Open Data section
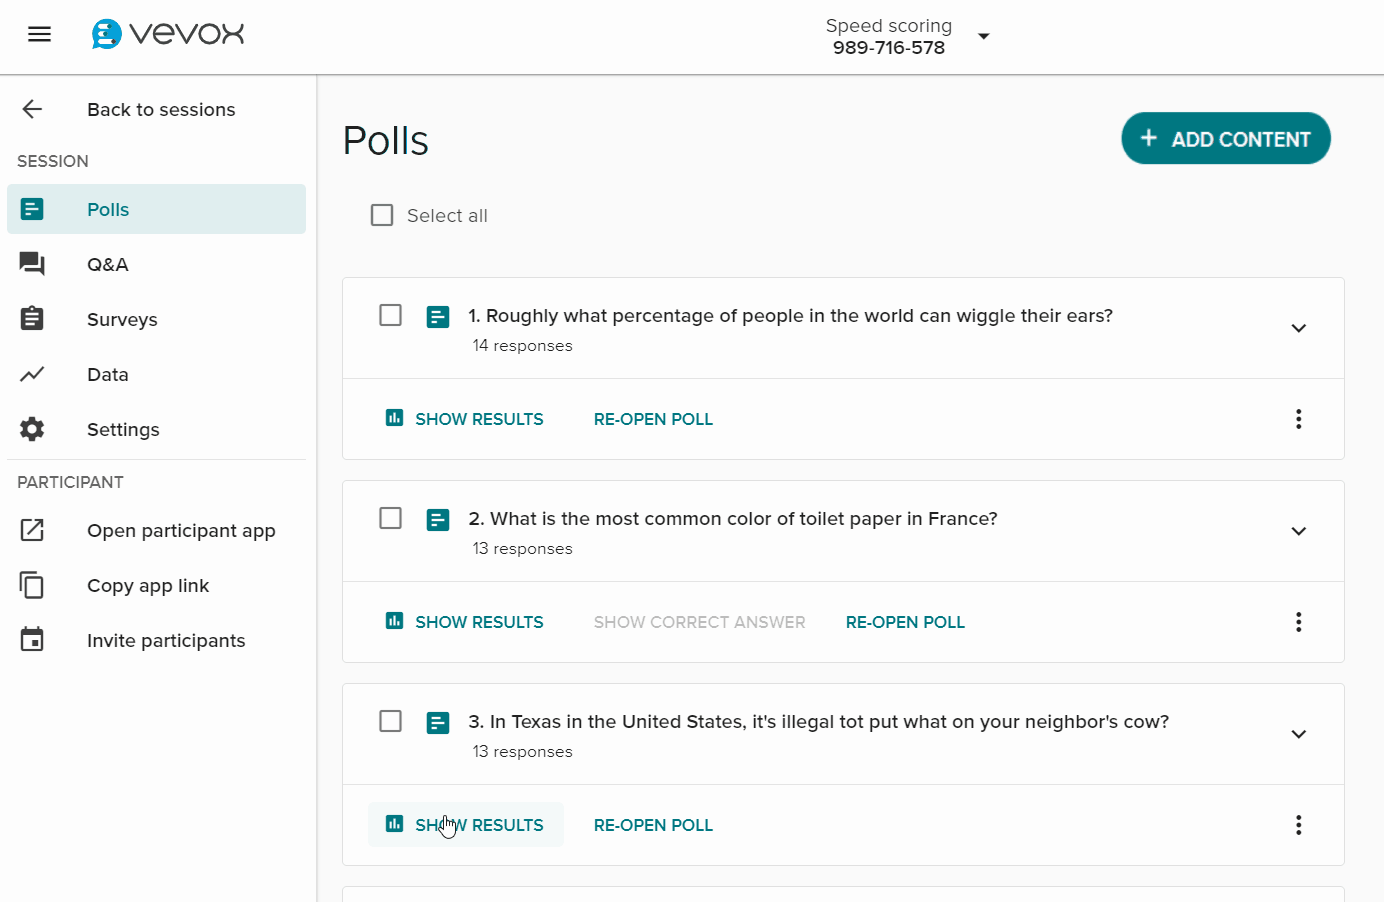The width and height of the screenshot is (1384, 902). (x=157, y=374)
